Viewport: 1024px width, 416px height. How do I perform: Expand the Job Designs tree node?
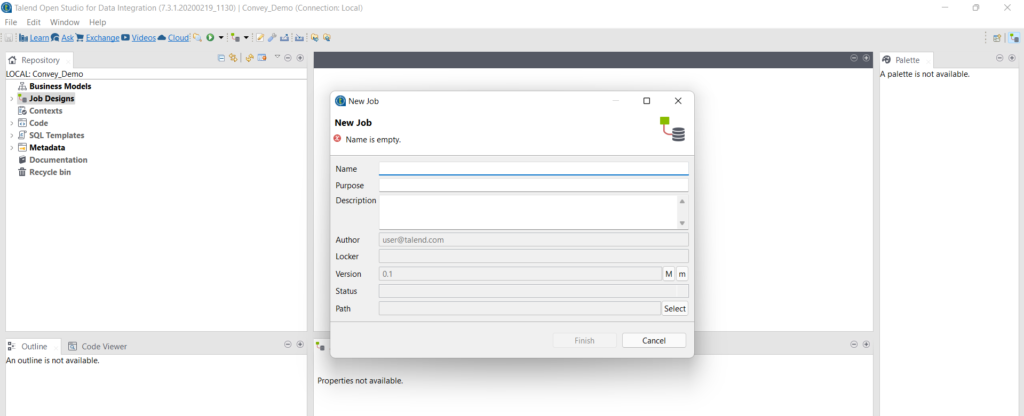tap(12, 99)
